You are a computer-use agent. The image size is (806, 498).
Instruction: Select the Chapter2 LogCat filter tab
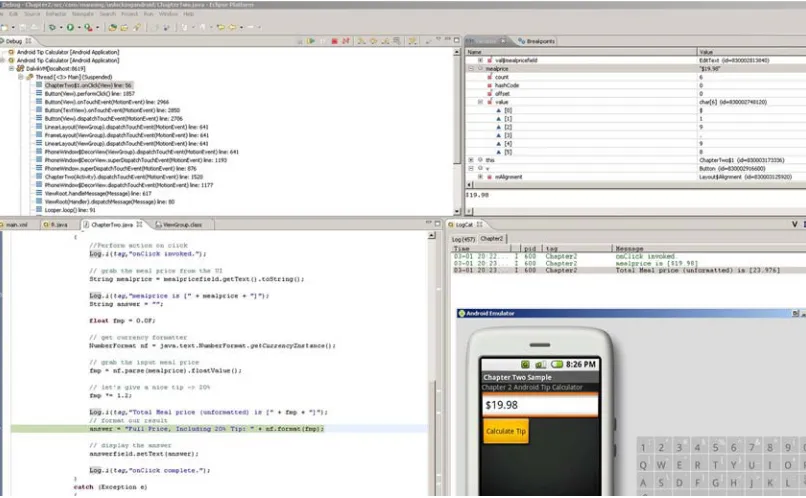click(x=492, y=238)
